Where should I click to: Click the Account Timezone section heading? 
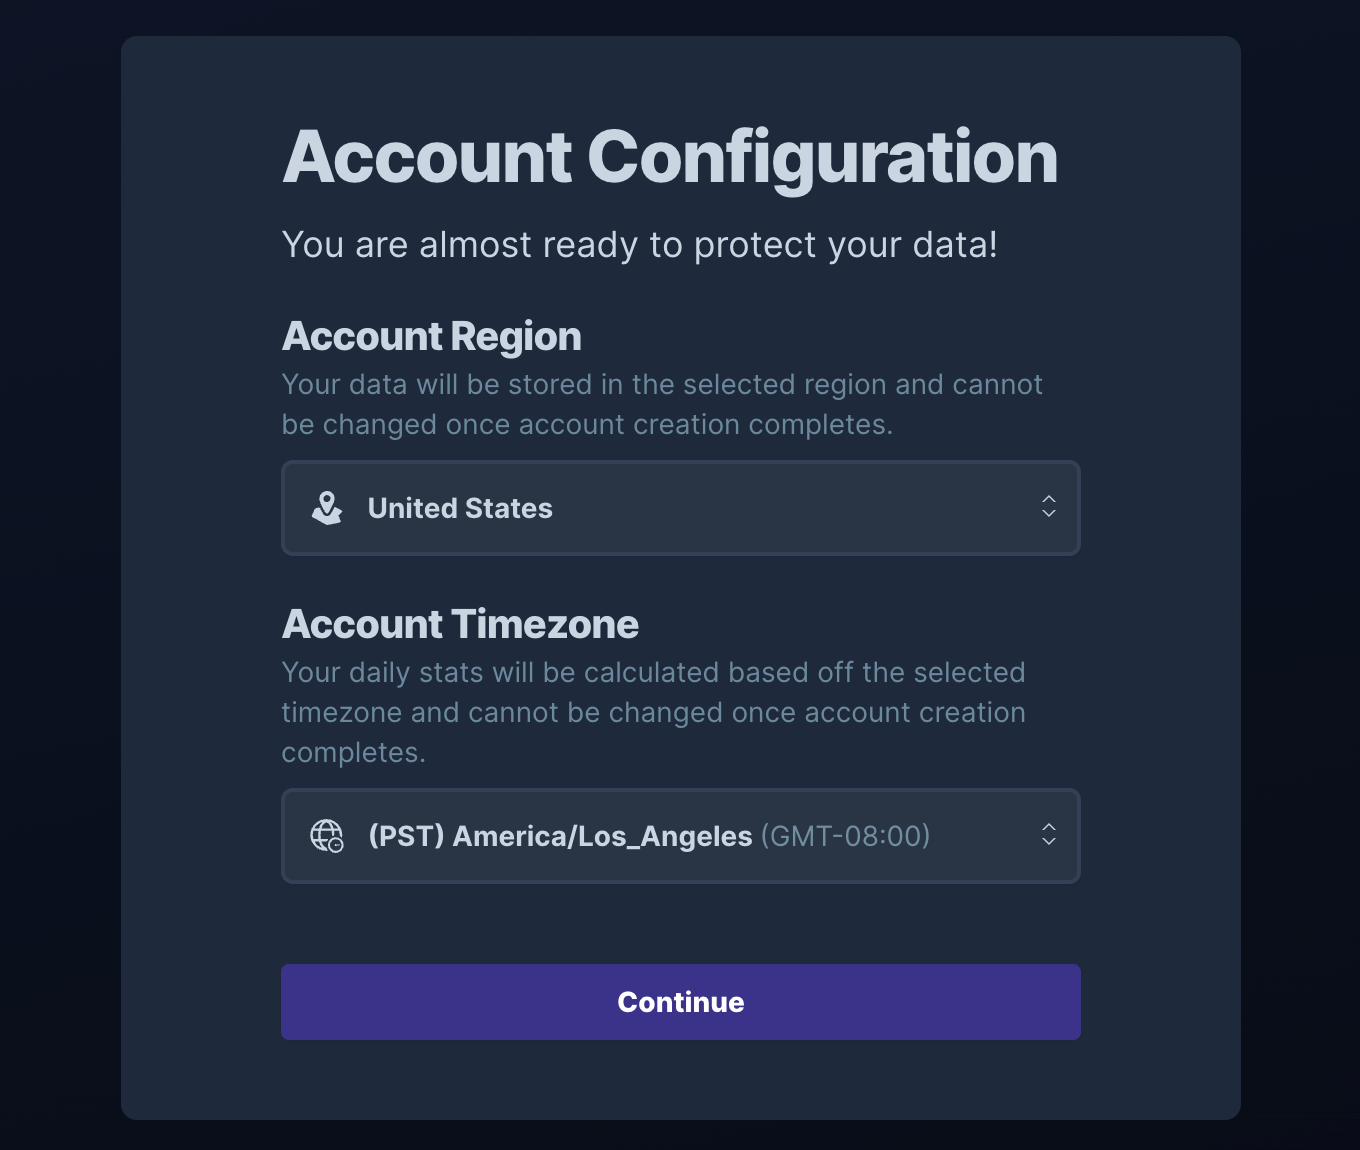[x=460, y=625]
